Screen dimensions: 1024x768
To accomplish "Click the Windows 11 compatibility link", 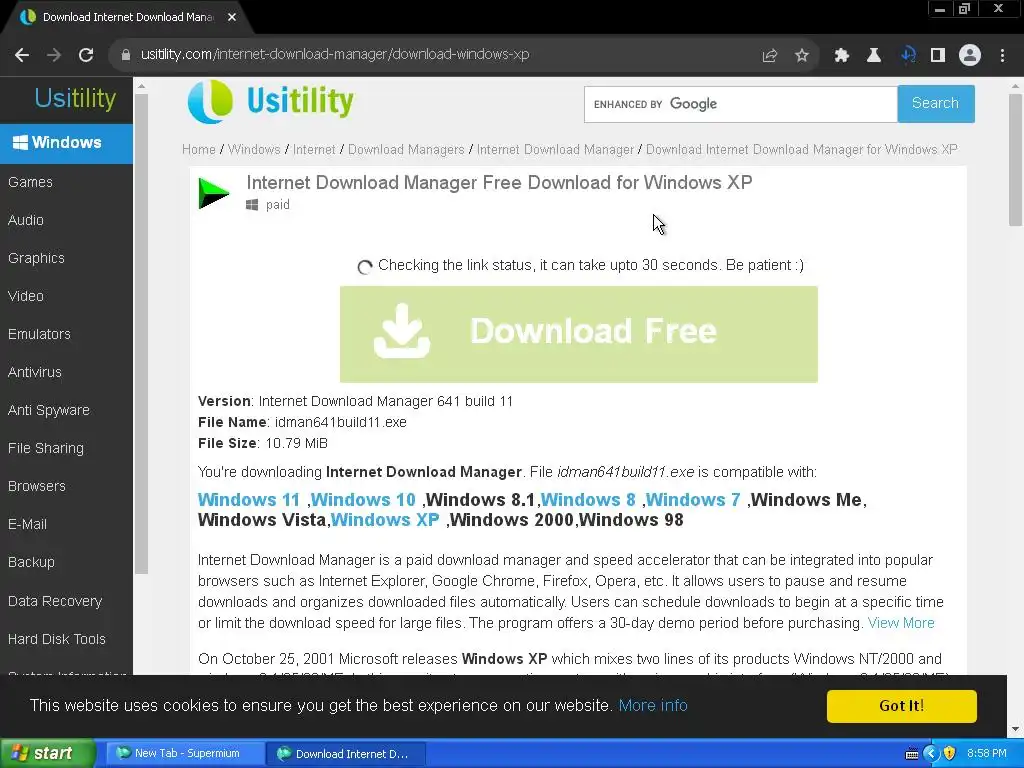I will tap(249, 500).
